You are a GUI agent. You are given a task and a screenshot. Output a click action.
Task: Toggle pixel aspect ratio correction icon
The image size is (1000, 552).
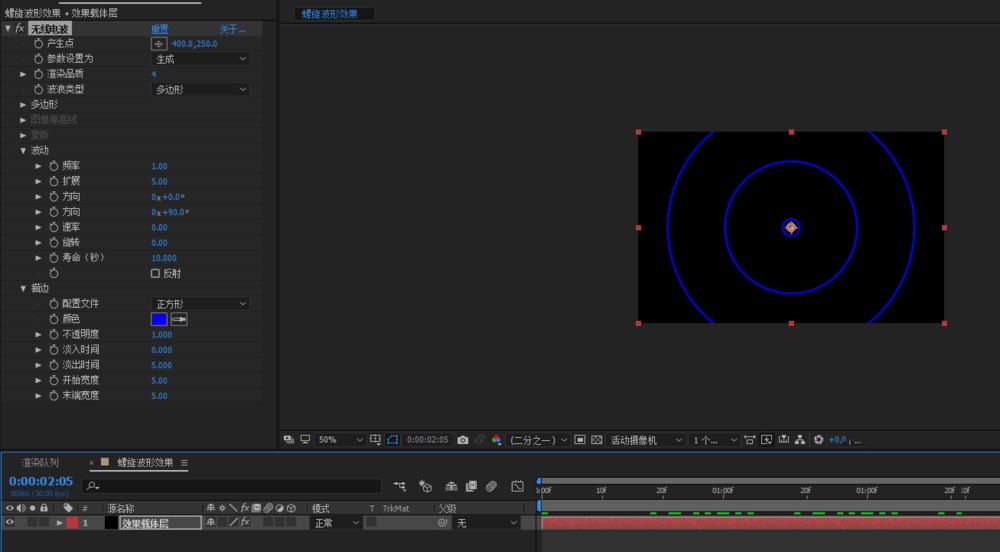click(x=750, y=440)
